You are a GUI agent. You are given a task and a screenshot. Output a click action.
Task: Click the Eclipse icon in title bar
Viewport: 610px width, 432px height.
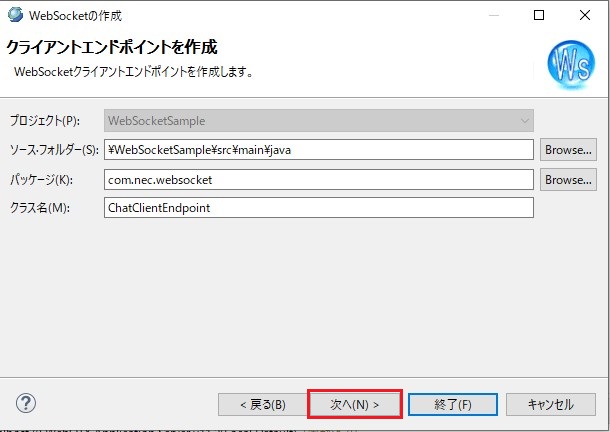click(x=13, y=15)
